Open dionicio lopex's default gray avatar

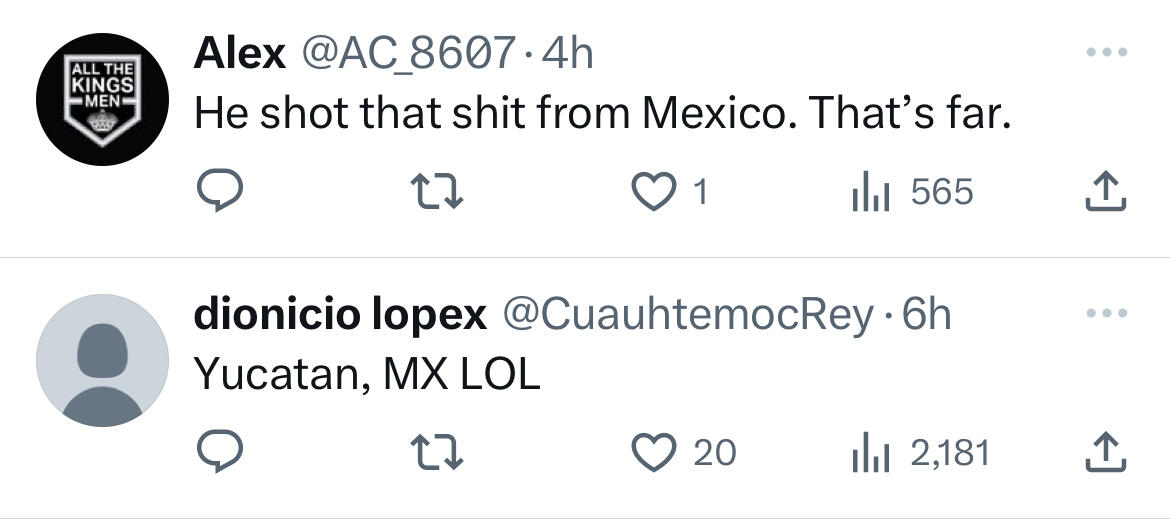click(102, 360)
